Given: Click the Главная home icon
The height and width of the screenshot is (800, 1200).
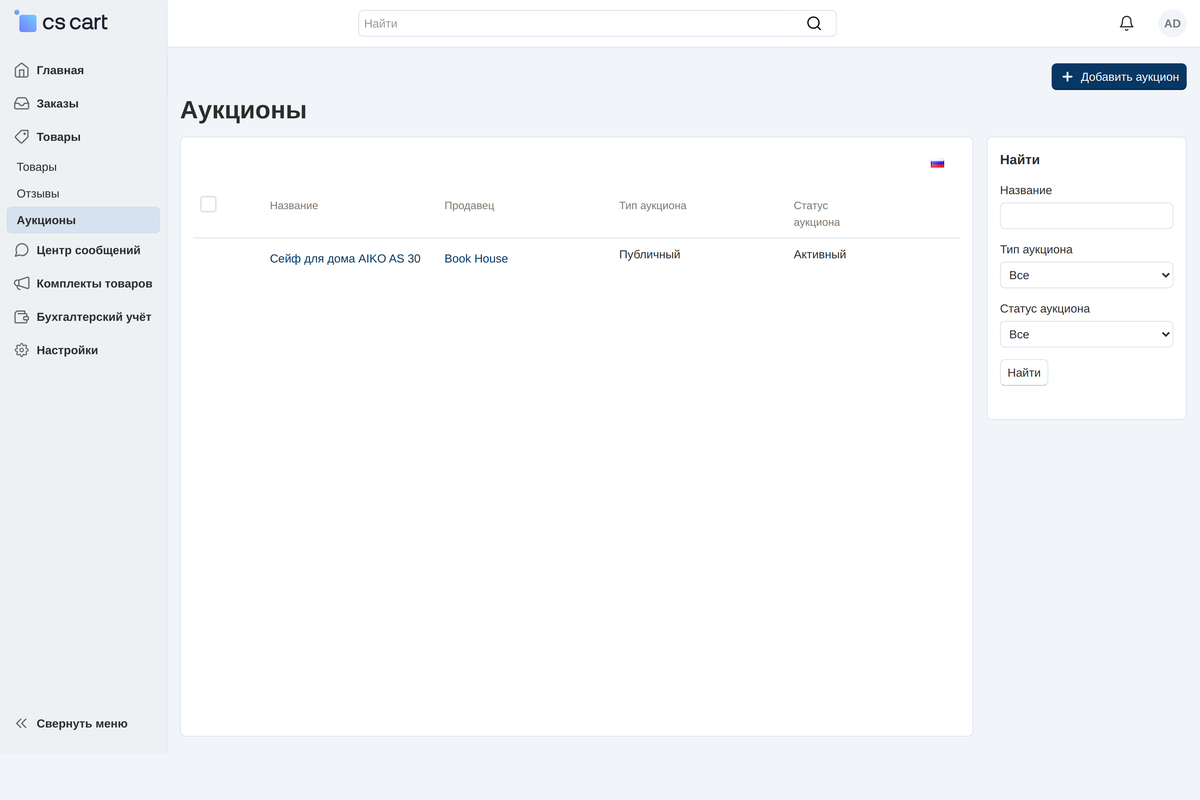Looking at the screenshot, I should (x=22, y=70).
